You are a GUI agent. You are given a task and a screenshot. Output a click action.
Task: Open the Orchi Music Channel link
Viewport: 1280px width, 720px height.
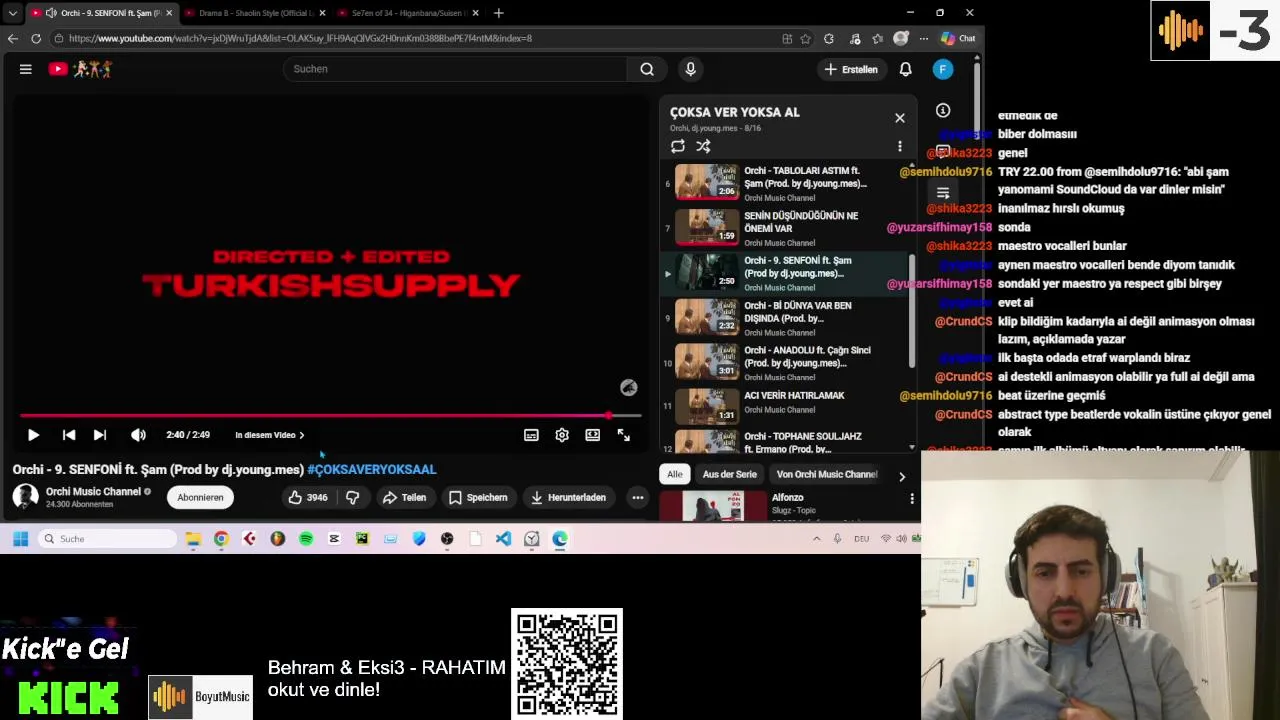(x=93, y=491)
